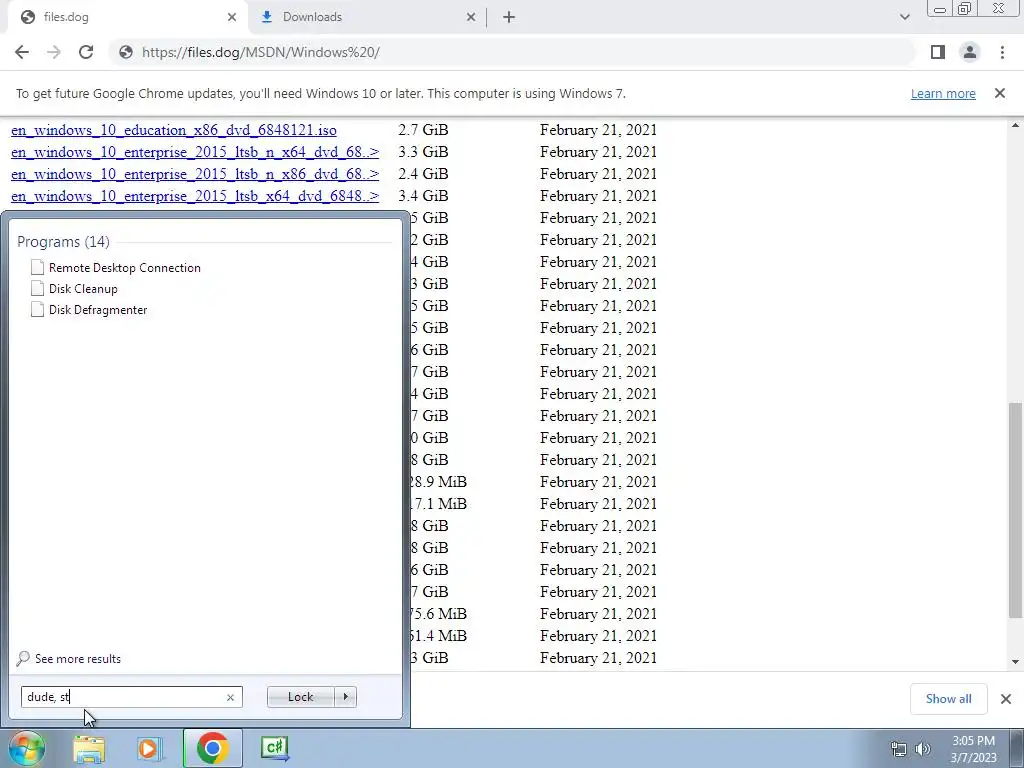Go back with the browser back arrow
The height and width of the screenshot is (768, 1024).
[x=22, y=52]
